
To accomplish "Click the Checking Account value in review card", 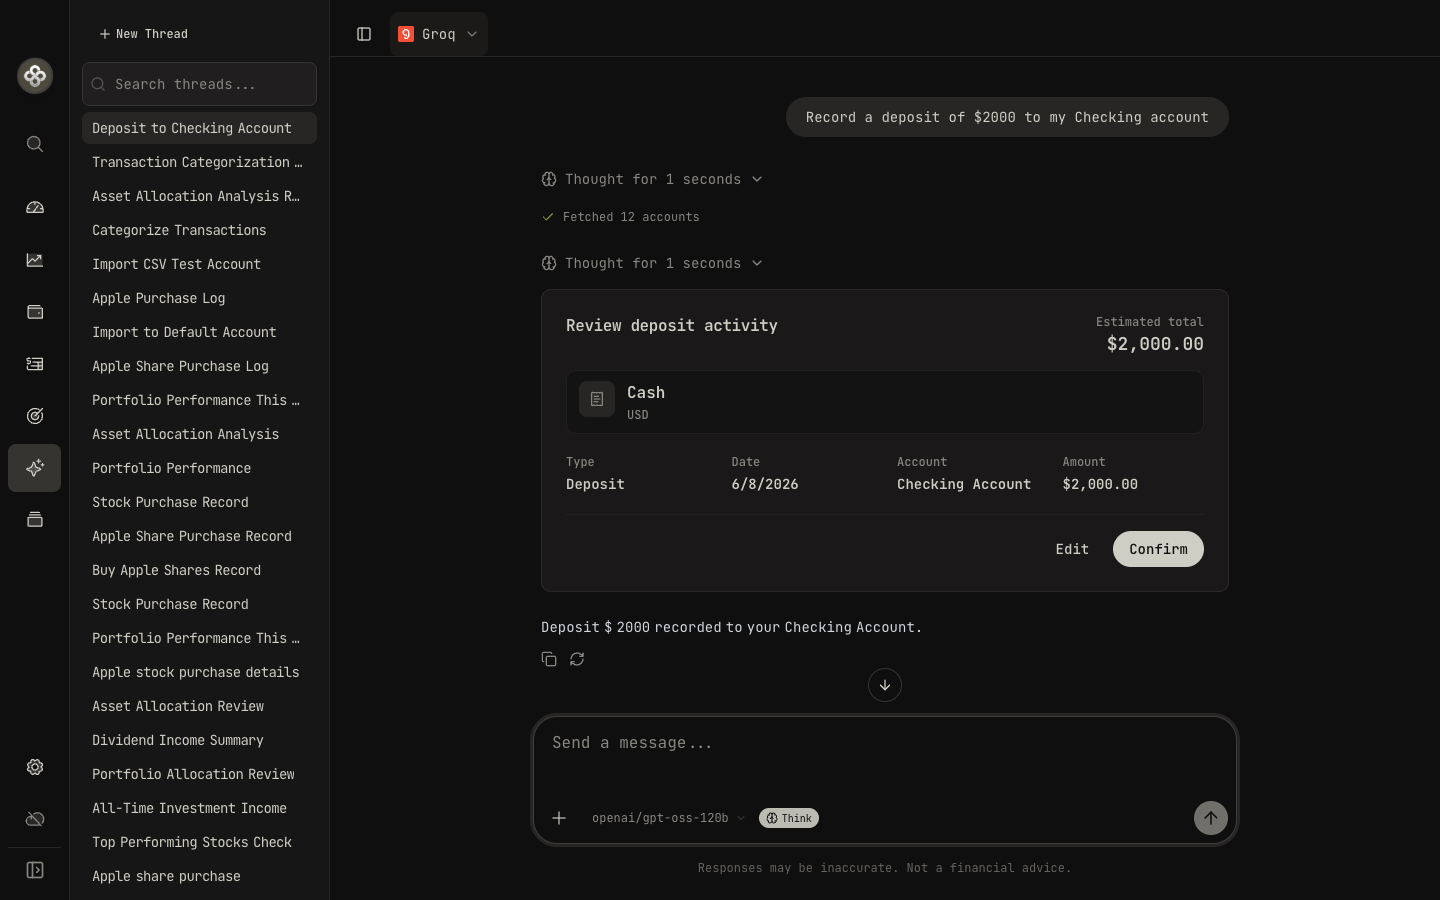I will [x=964, y=484].
